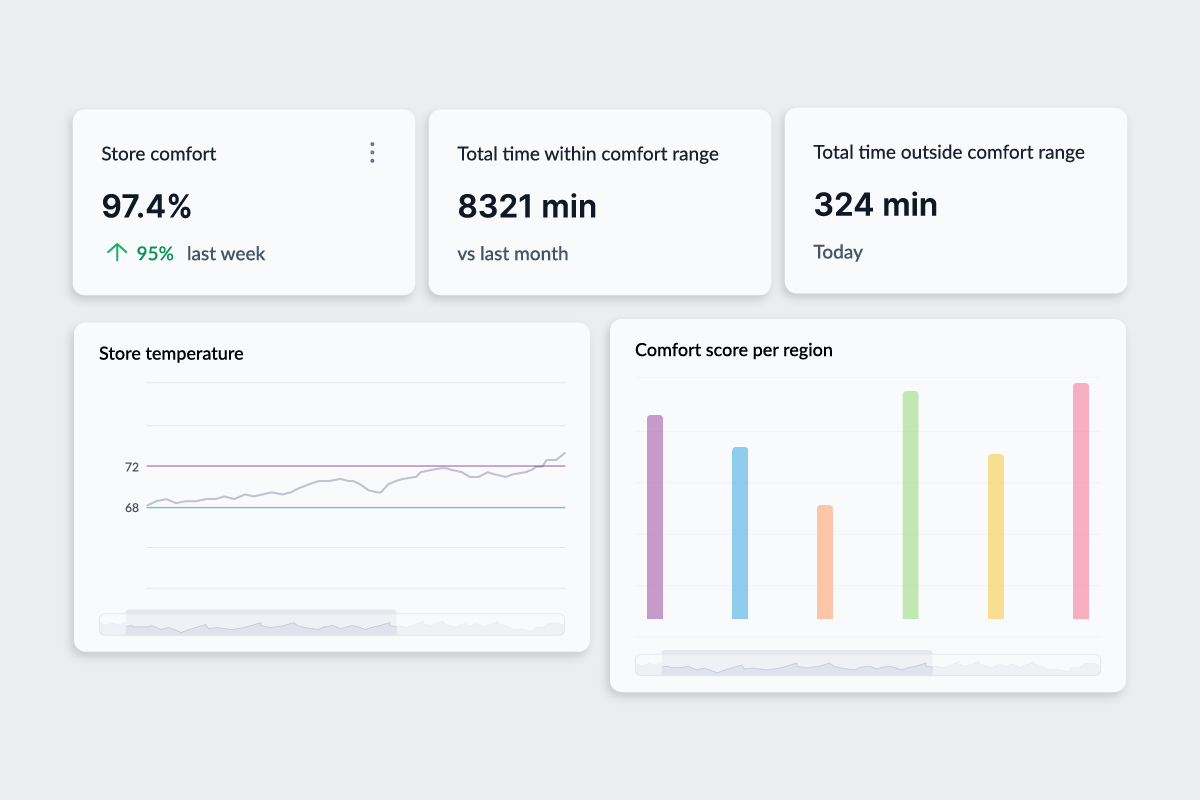Click the green bar in Comfort score chart
Screen dimensions: 1200x800
(x=910, y=505)
